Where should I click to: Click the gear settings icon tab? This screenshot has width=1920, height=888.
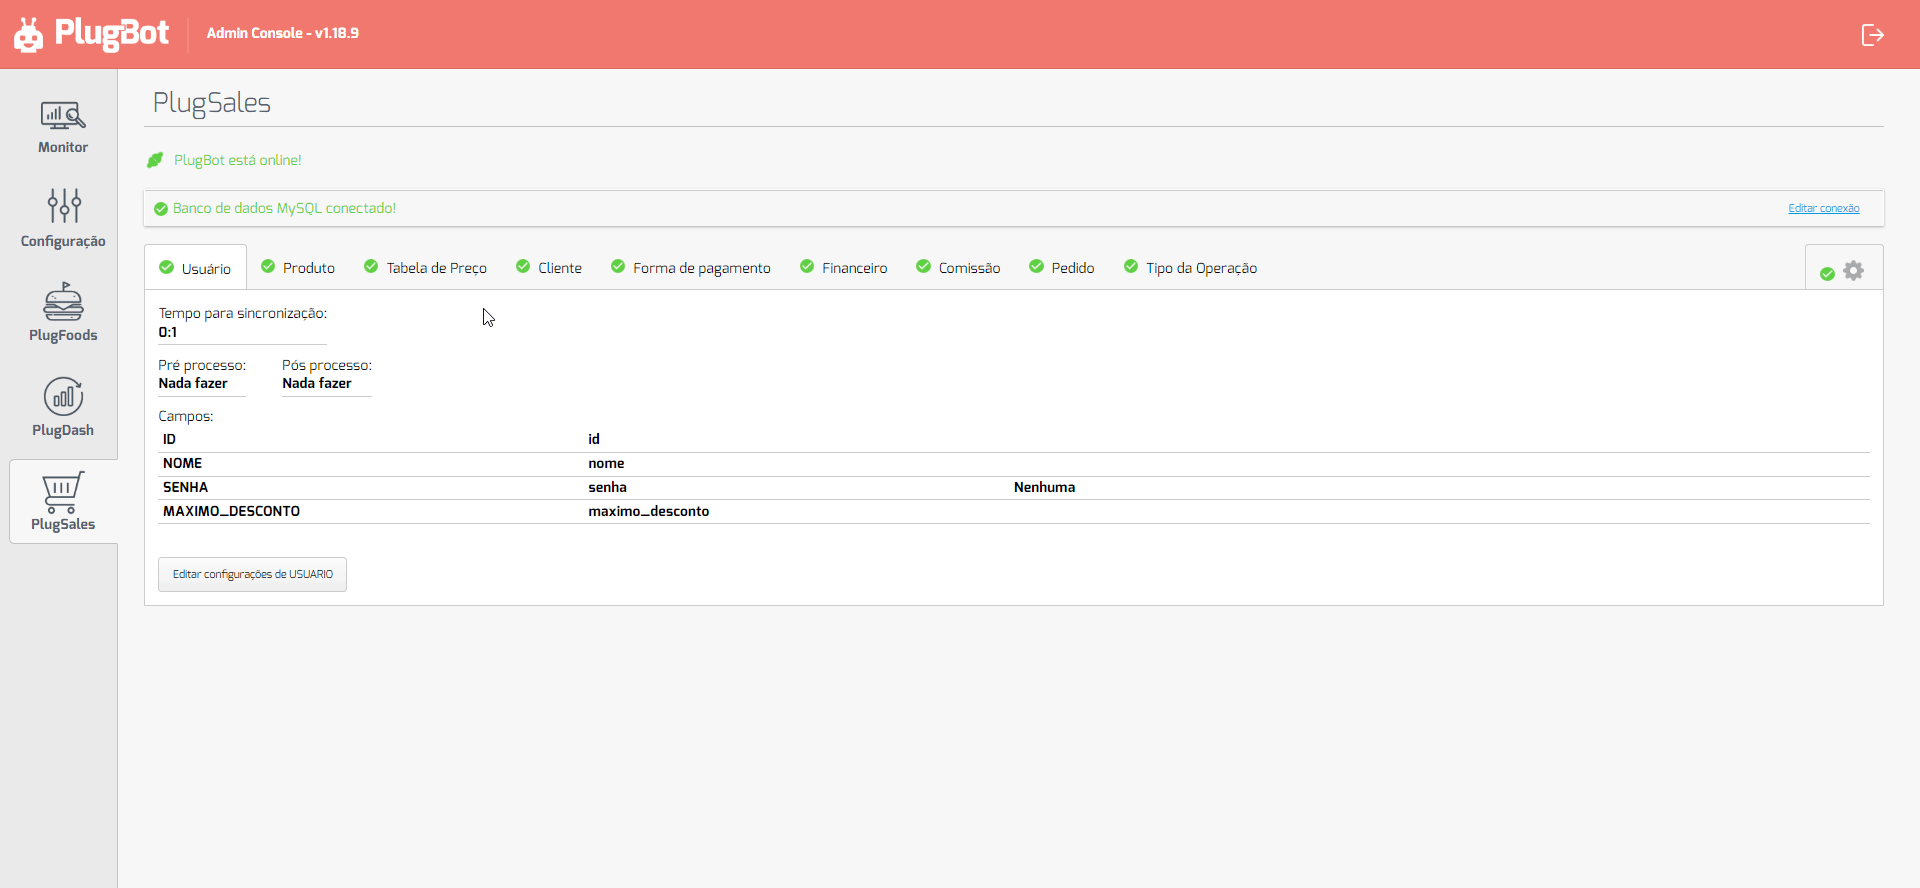point(1853,271)
